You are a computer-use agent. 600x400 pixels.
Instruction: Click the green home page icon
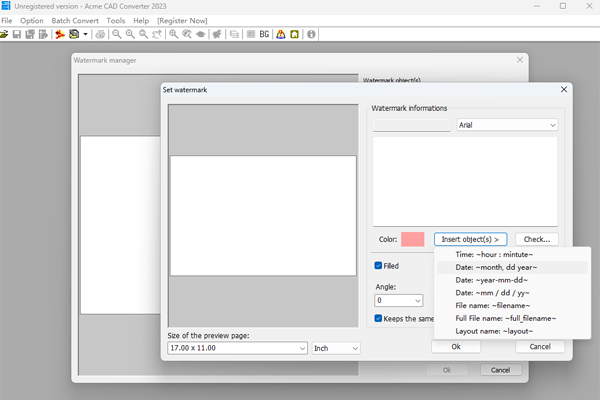click(x=294, y=34)
